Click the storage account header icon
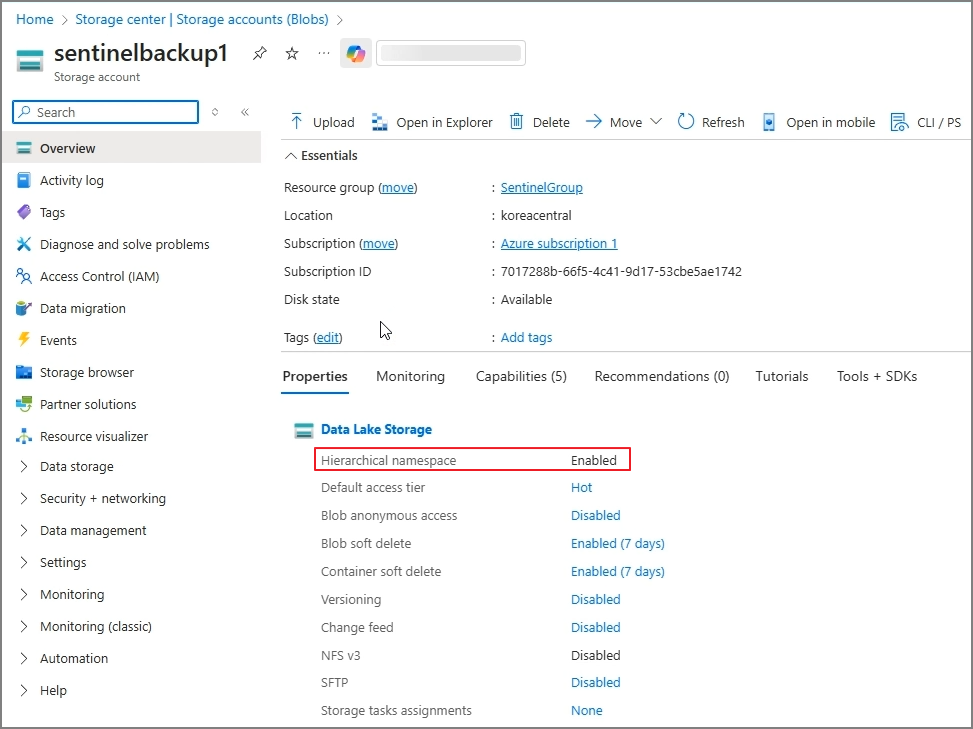The width and height of the screenshot is (973, 729). pyautogui.click(x=30, y=61)
